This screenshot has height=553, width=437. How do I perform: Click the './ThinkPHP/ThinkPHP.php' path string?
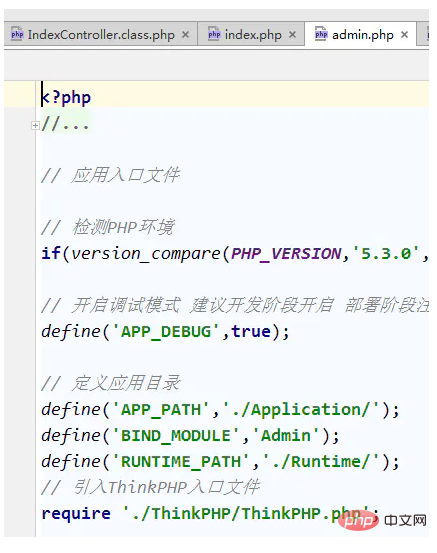tap(246, 513)
